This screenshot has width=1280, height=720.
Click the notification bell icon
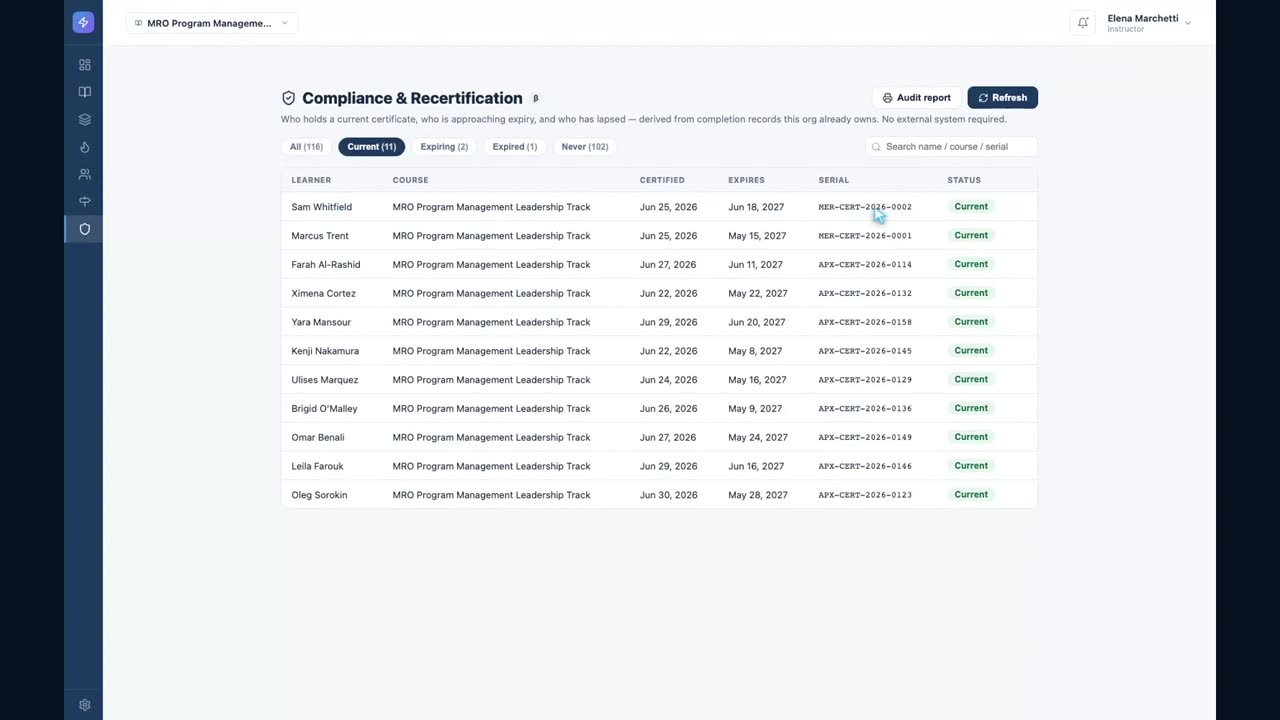point(1083,23)
